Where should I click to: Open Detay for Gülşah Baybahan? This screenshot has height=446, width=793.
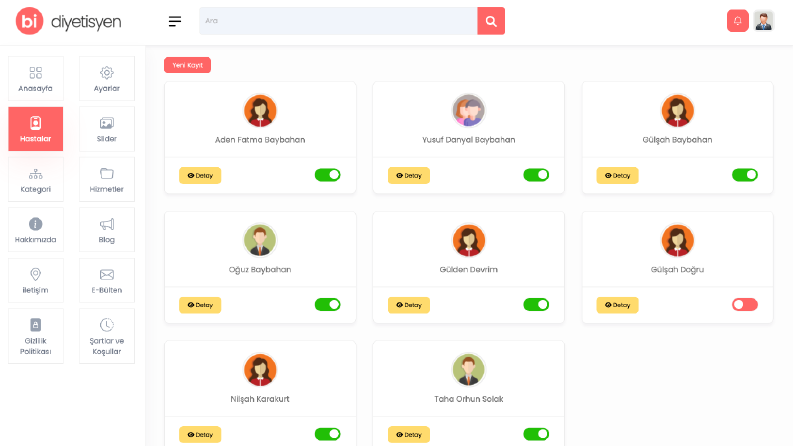tap(617, 175)
